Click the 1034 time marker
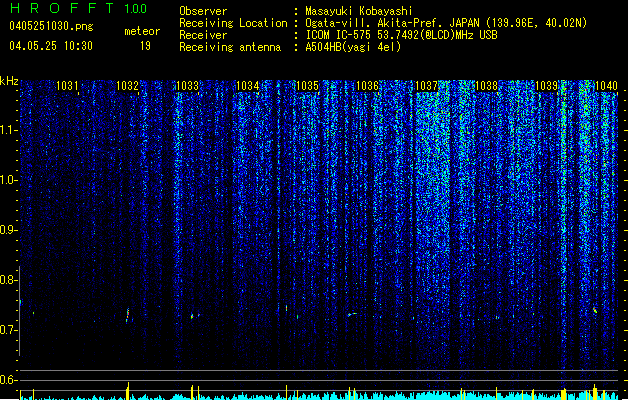 click(x=248, y=86)
